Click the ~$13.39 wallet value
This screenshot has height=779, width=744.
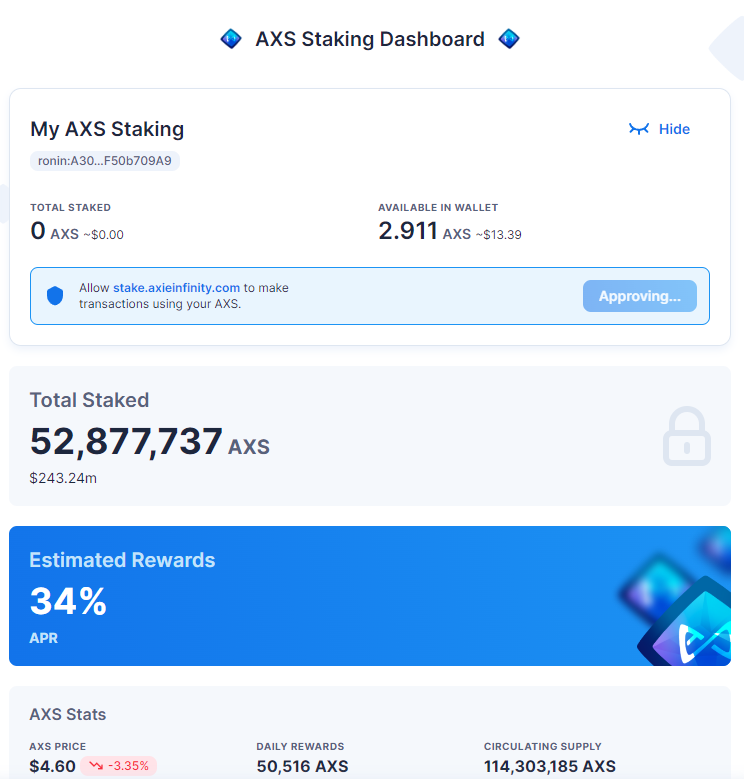click(x=499, y=234)
